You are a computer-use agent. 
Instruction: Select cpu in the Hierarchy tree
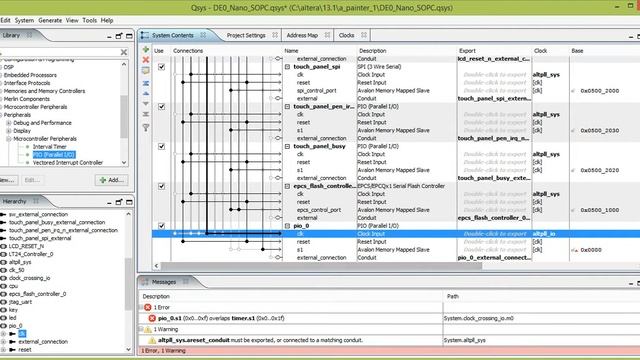pyautogui.click(x=13, y=286)
